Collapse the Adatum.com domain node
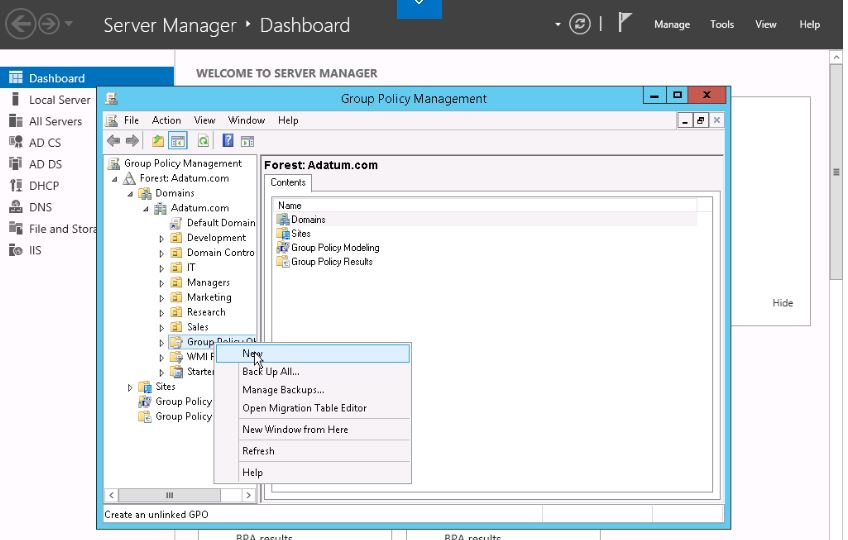848x540 pixels. click(x=146, y=208)
